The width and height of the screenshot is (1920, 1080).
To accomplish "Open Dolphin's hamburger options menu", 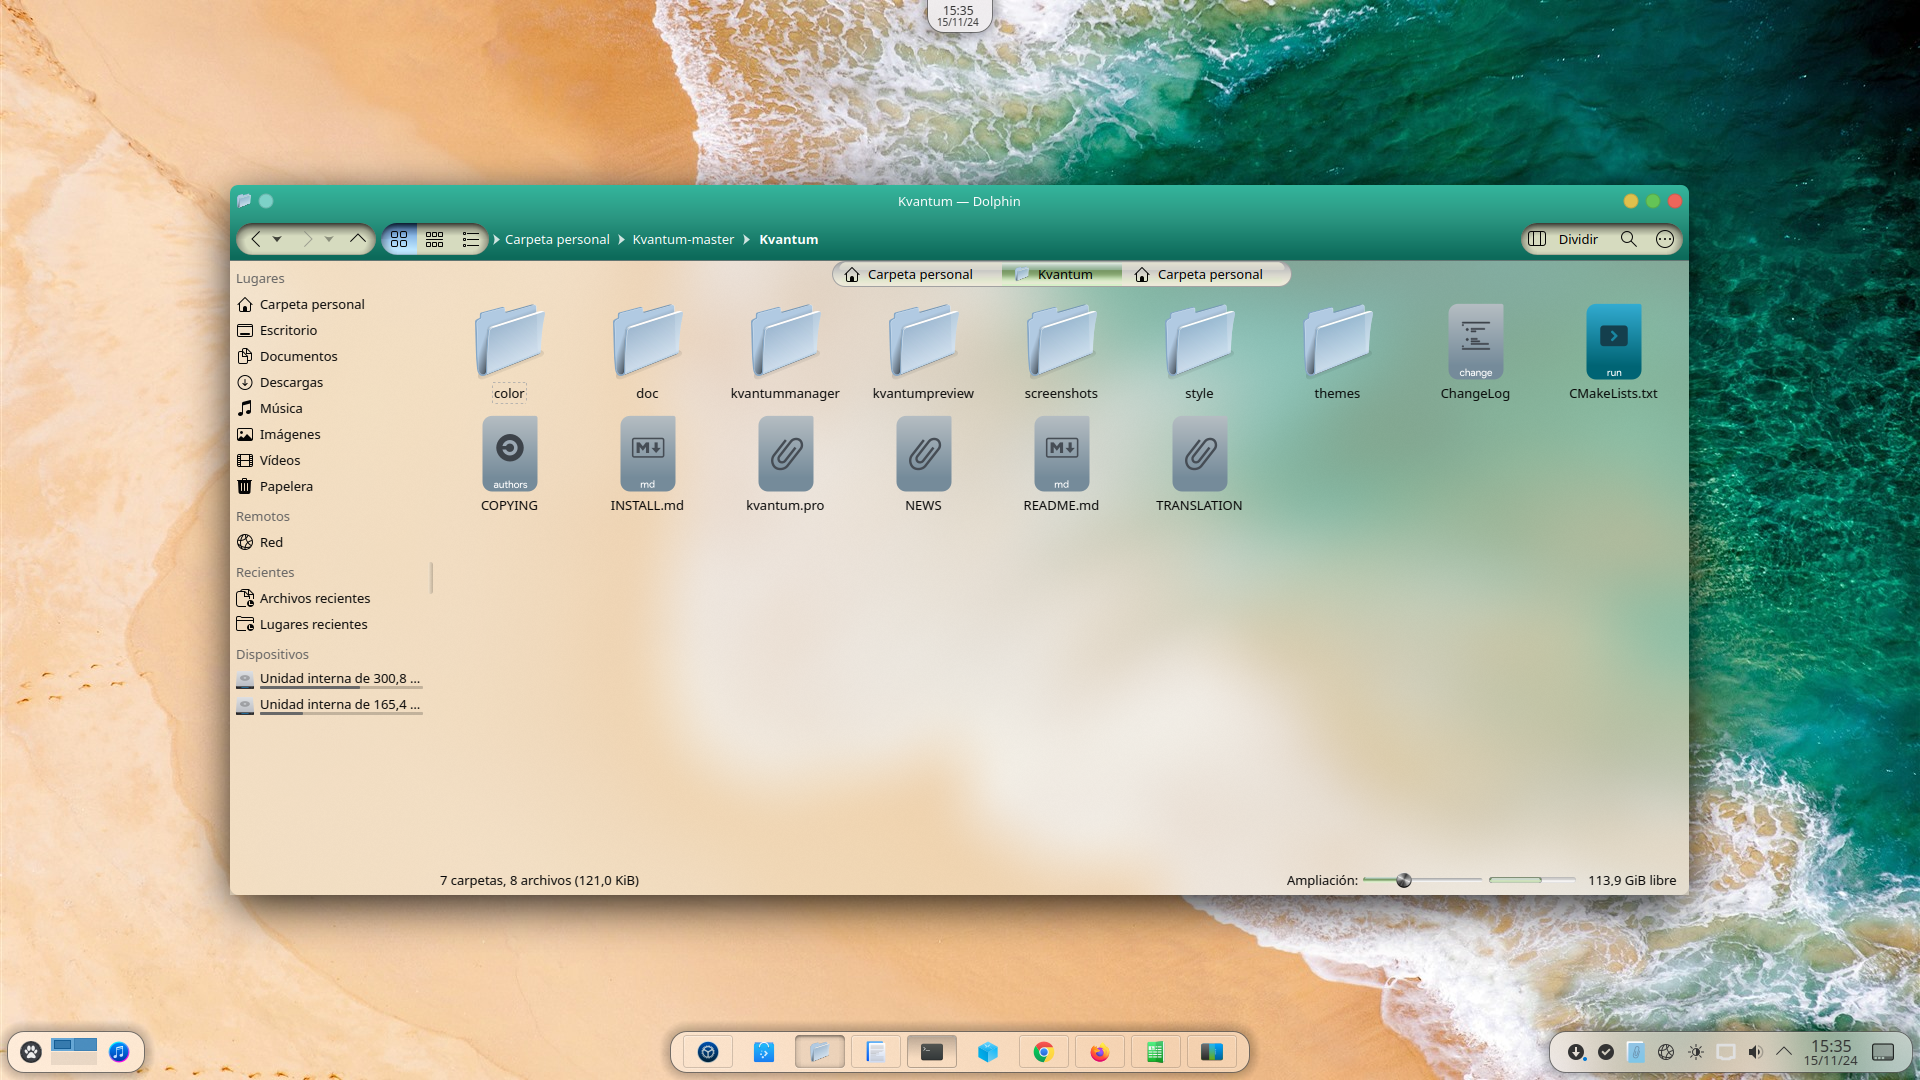I will (1664, 239).
